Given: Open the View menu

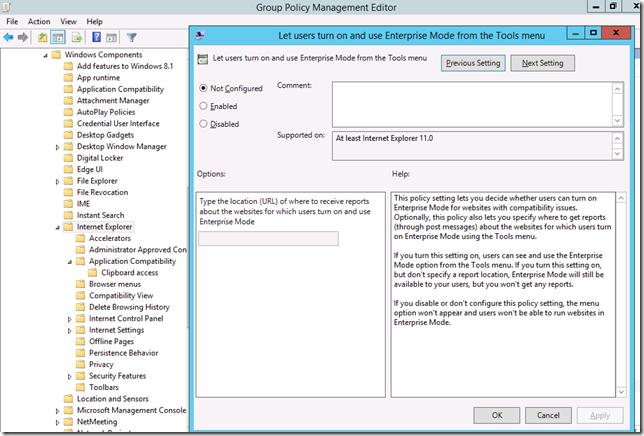Looking at the screenshot, I should tap(68, 21).
